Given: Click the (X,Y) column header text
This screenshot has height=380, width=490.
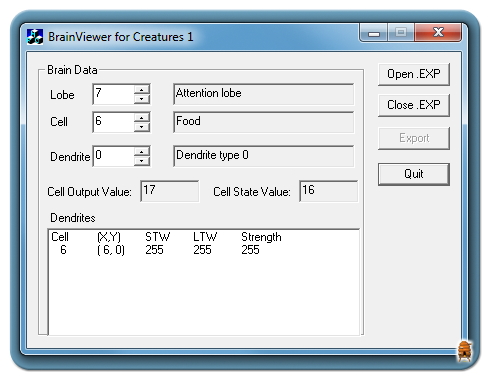Looking at the screenshot, I should pyautogui.click(x=109, y=237).
